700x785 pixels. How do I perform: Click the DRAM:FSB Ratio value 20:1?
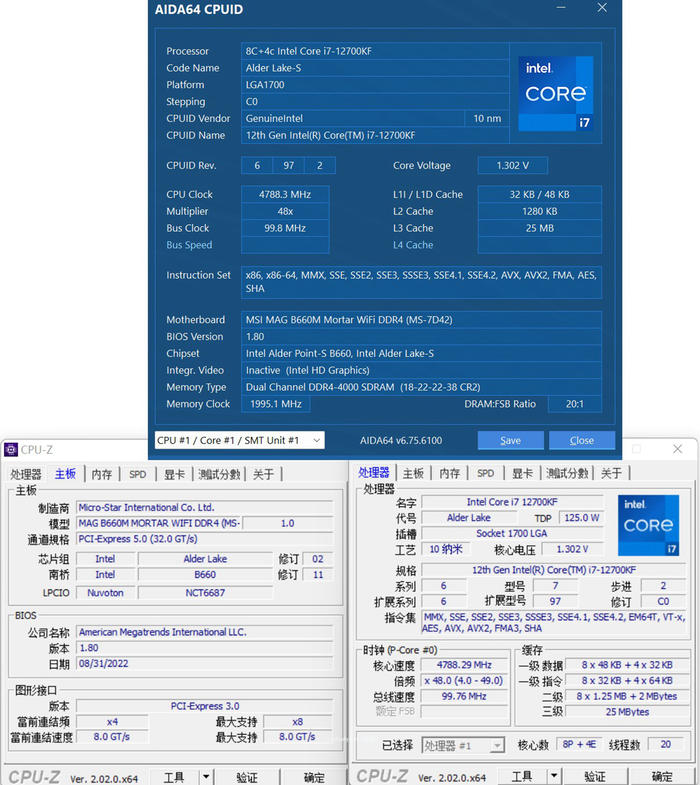[x=575, y=404]
